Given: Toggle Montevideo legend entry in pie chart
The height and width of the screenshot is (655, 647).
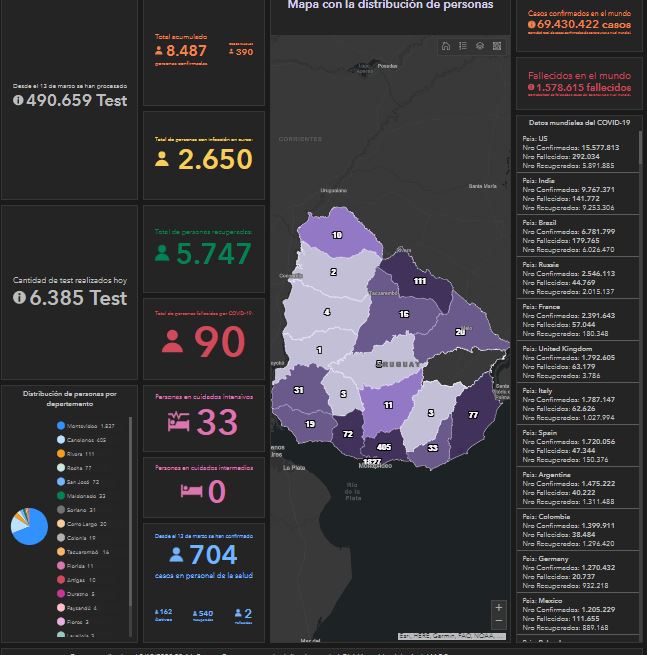Looking at the screenshot, I should coord(85,426).
